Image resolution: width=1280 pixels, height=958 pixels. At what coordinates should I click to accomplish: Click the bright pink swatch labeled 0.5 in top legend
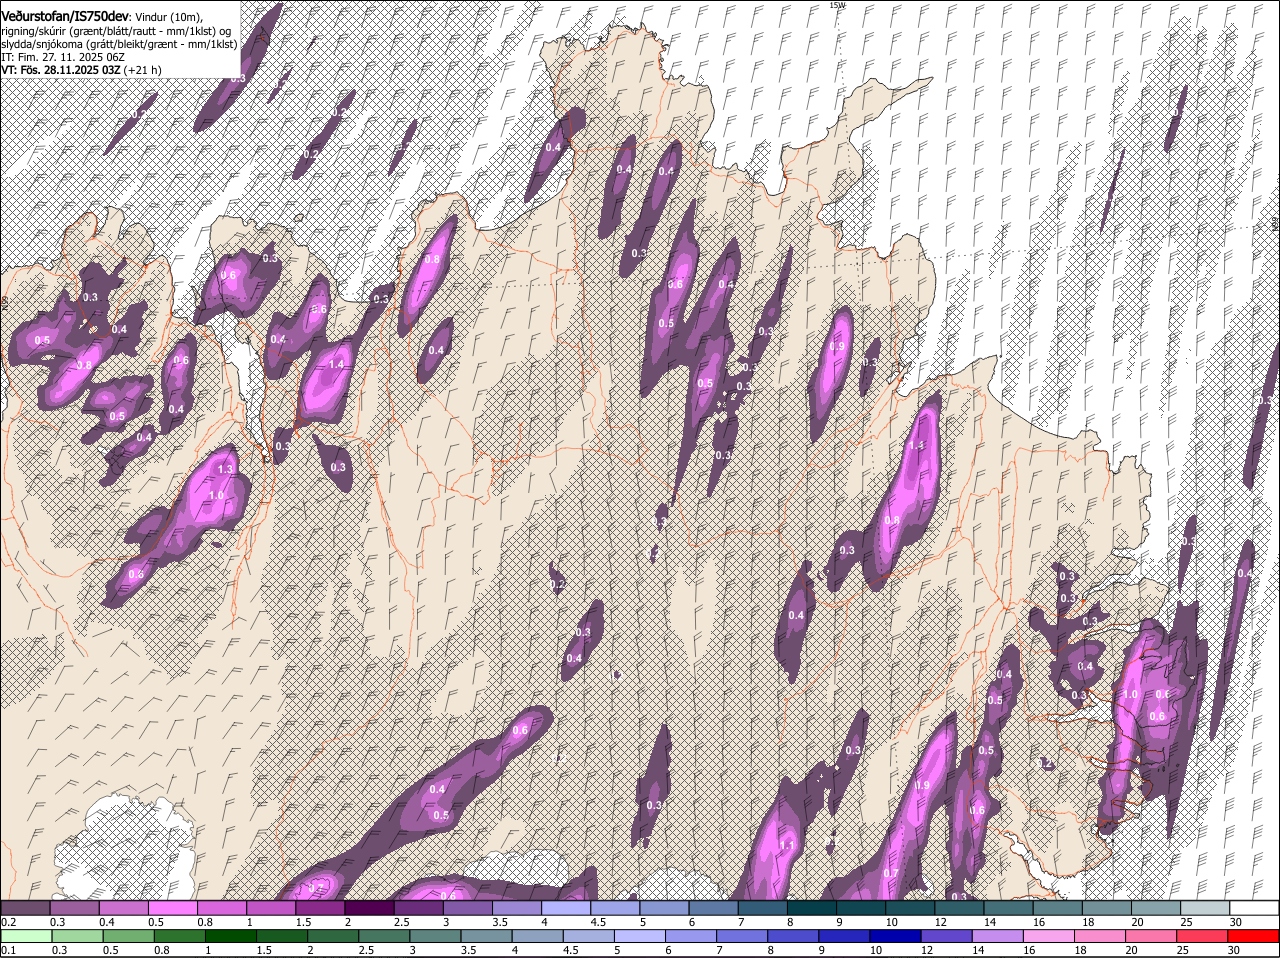click(172, 908)
